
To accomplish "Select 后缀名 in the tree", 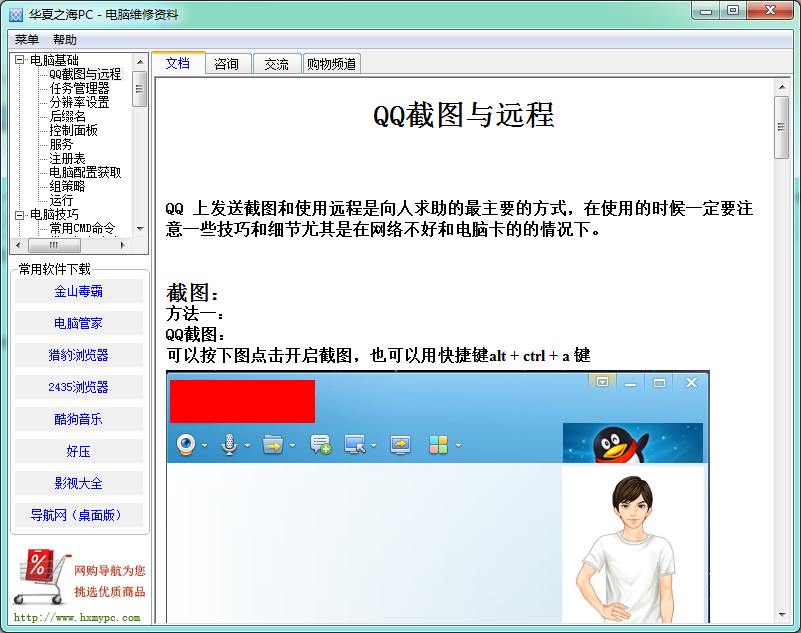I will point(67,116).
